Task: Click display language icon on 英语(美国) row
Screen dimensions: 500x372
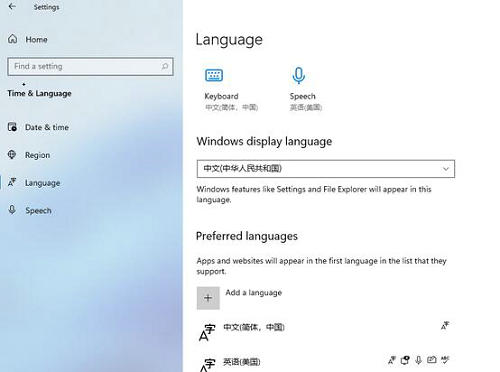Action: point(392,360)
